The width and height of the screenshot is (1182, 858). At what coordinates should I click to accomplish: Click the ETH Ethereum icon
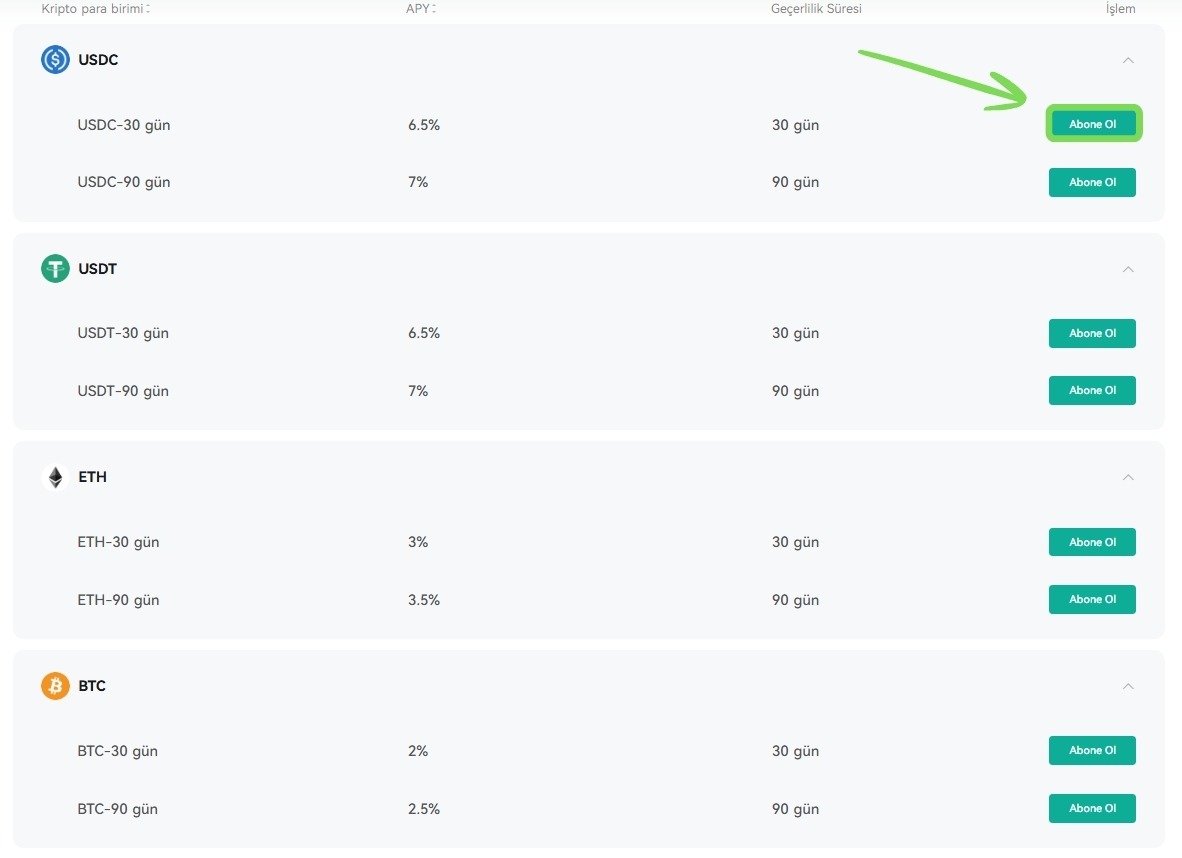[x=55, y=477]
